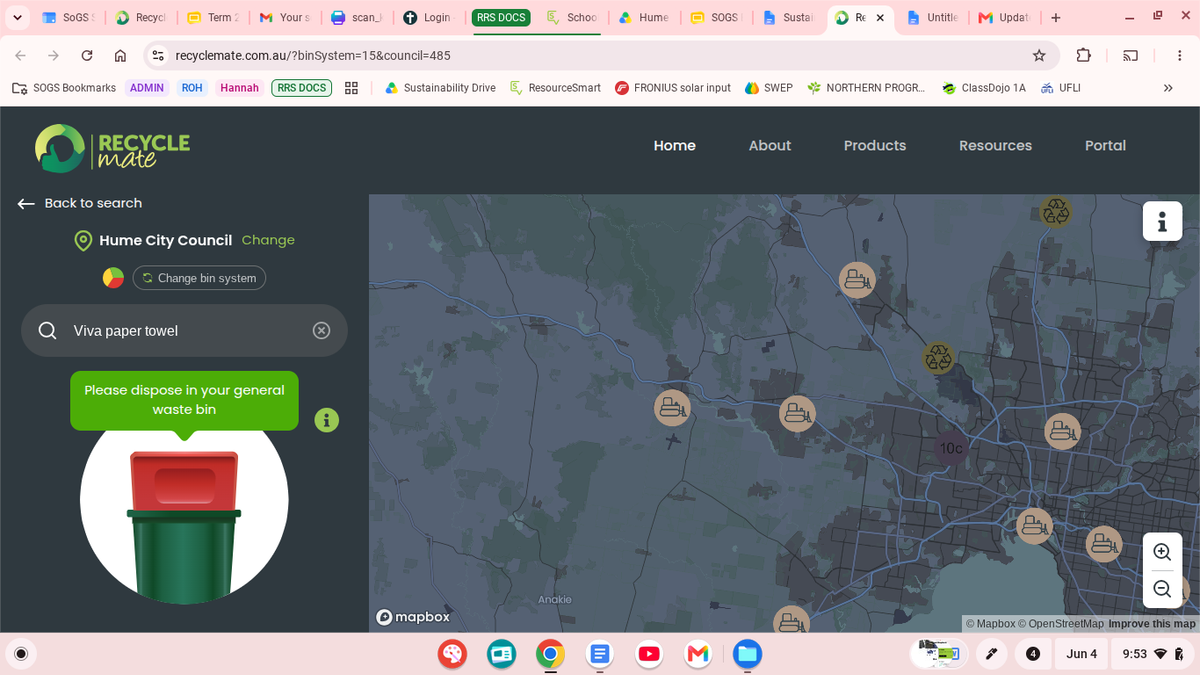Switch to the Term 2 tab
Screen dimensions: 1200x675
214,18
